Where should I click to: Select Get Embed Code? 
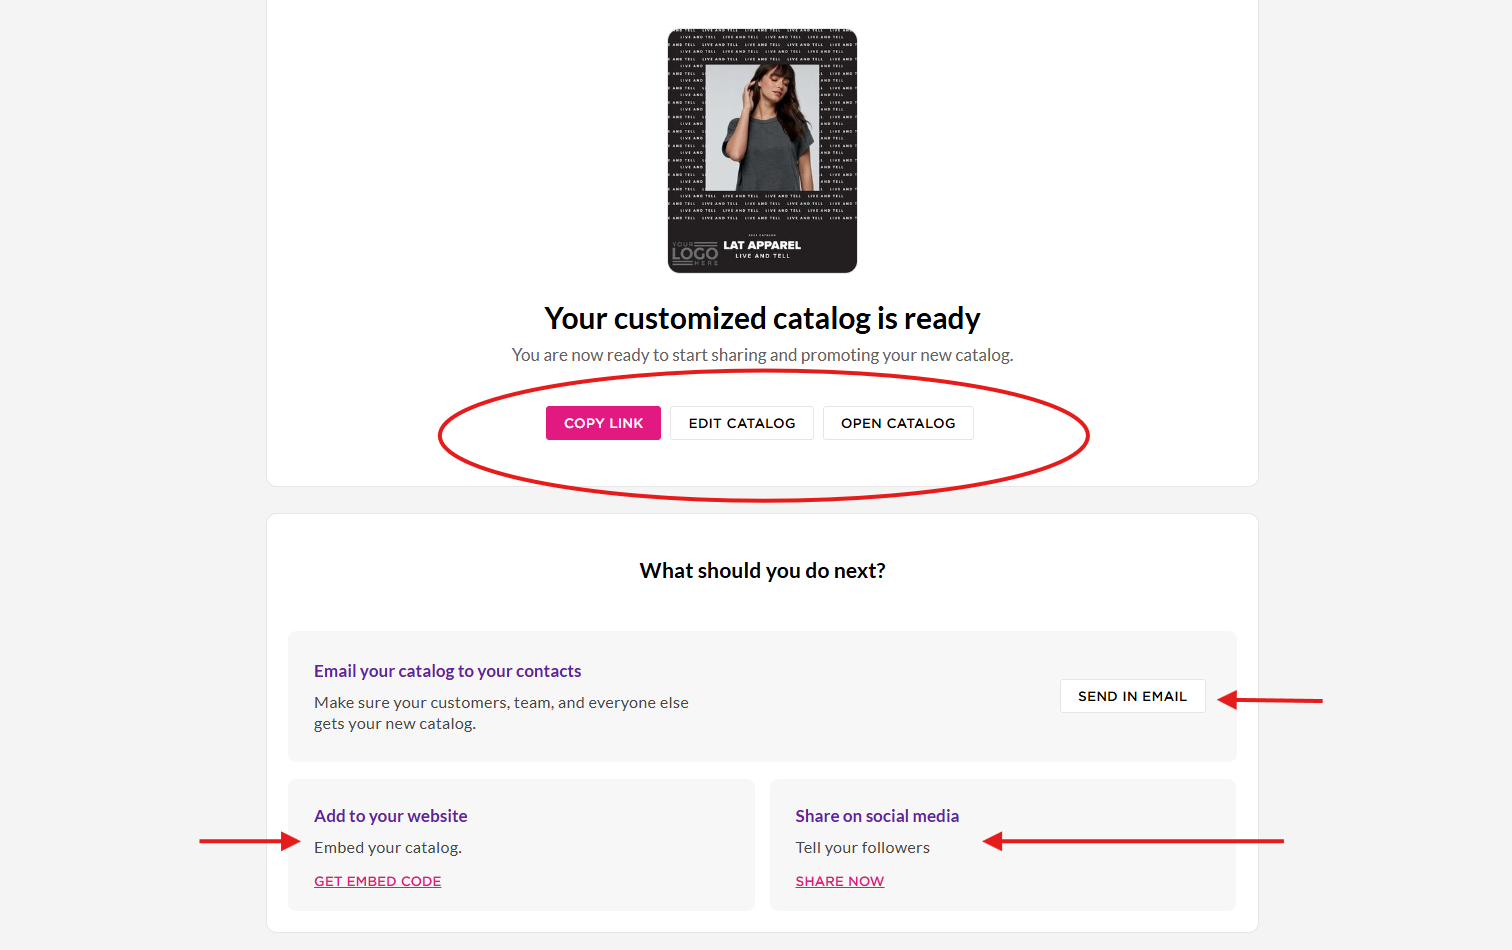point(377,881)
